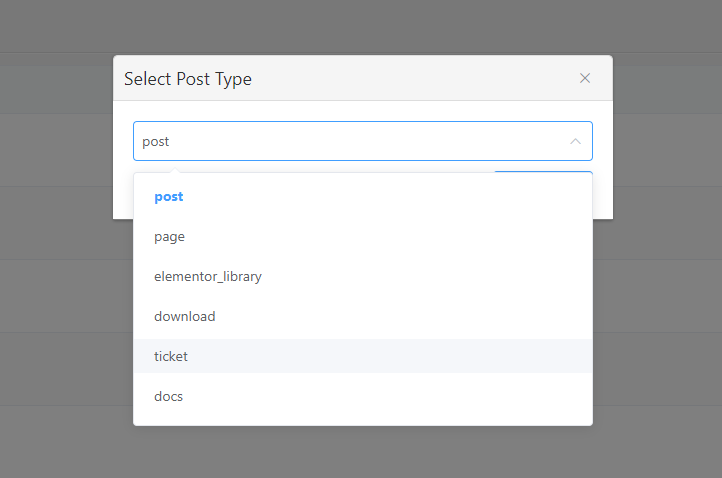Select 'download' in the options list

[185, 317]
